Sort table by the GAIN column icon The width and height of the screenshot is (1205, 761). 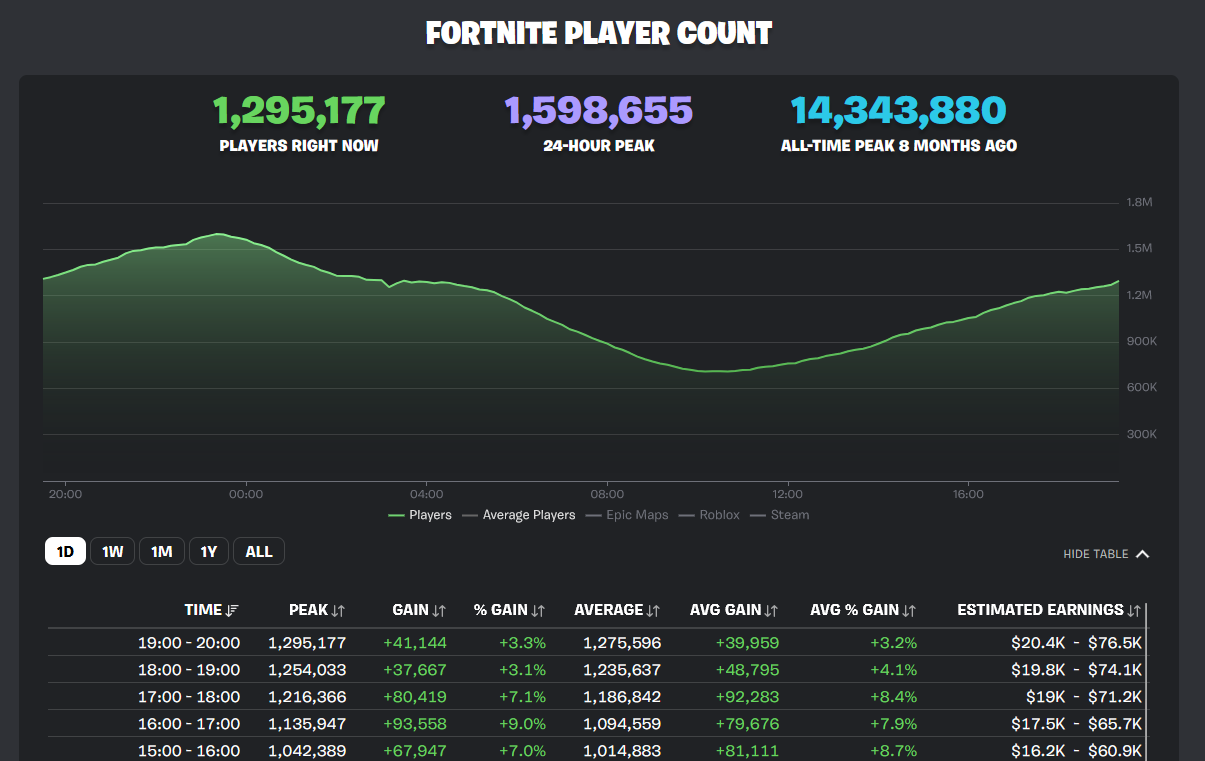pyautogui.click(x=439, y=610)
